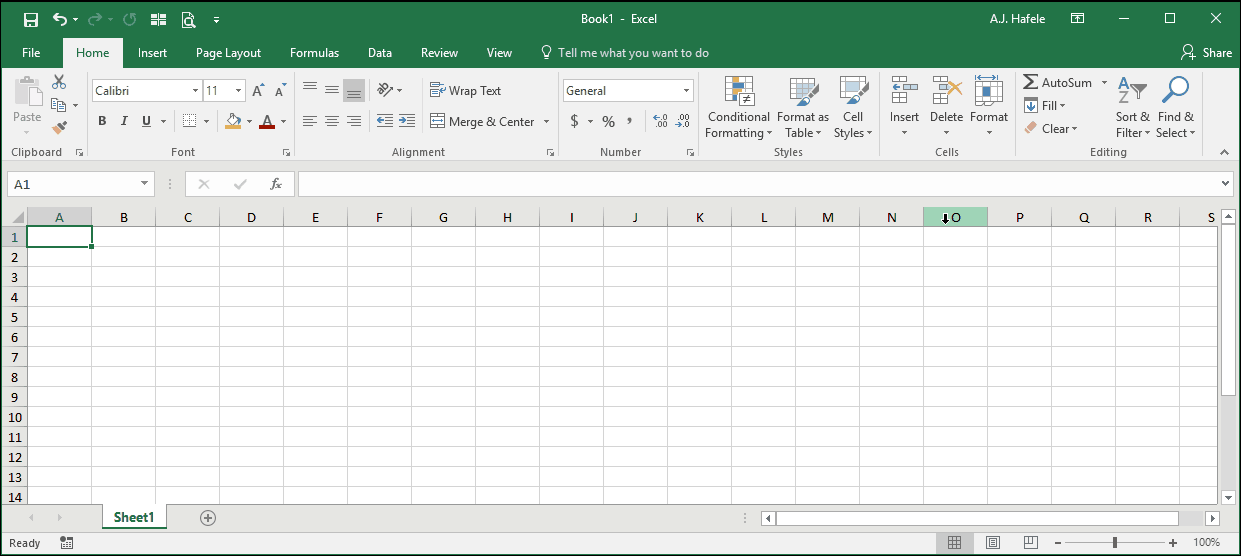Open Sort & Filter menu
Screen dimensions: 1241x556
click(x=1133, y=108)
